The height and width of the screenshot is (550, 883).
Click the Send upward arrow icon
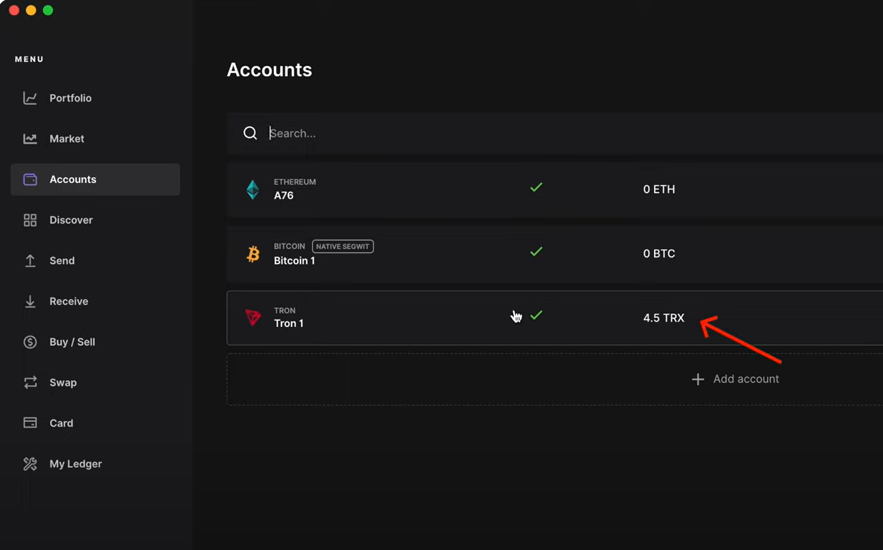pyautogui.click(x=30, y=261)
